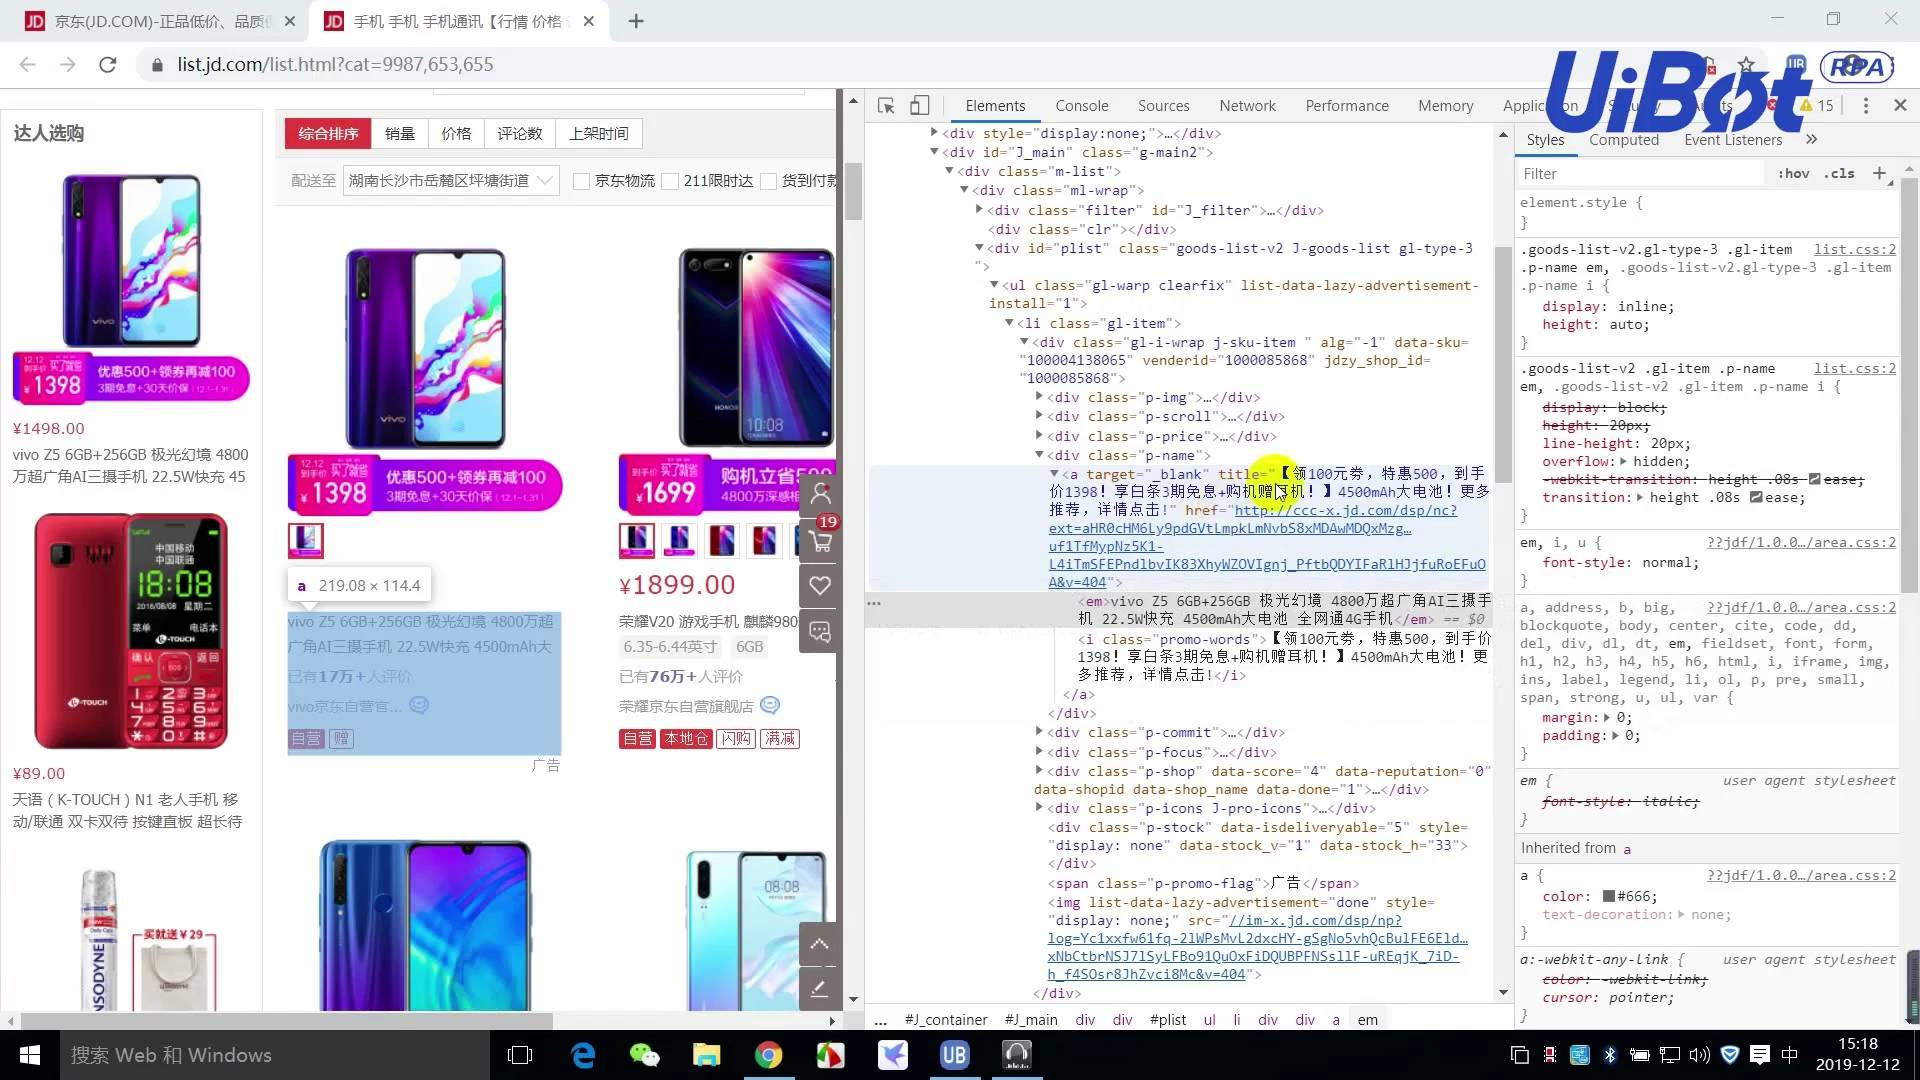Show more Styles pane tabs chevron
1920x1080 pixels.
coord(1811,140)
